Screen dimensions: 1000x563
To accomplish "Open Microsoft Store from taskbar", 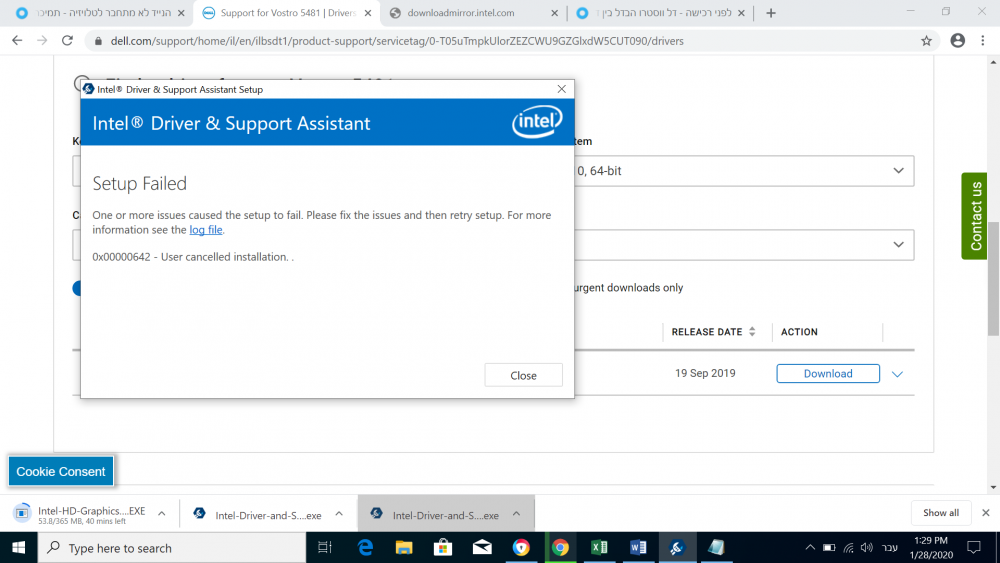I will [x=443, y=548].
